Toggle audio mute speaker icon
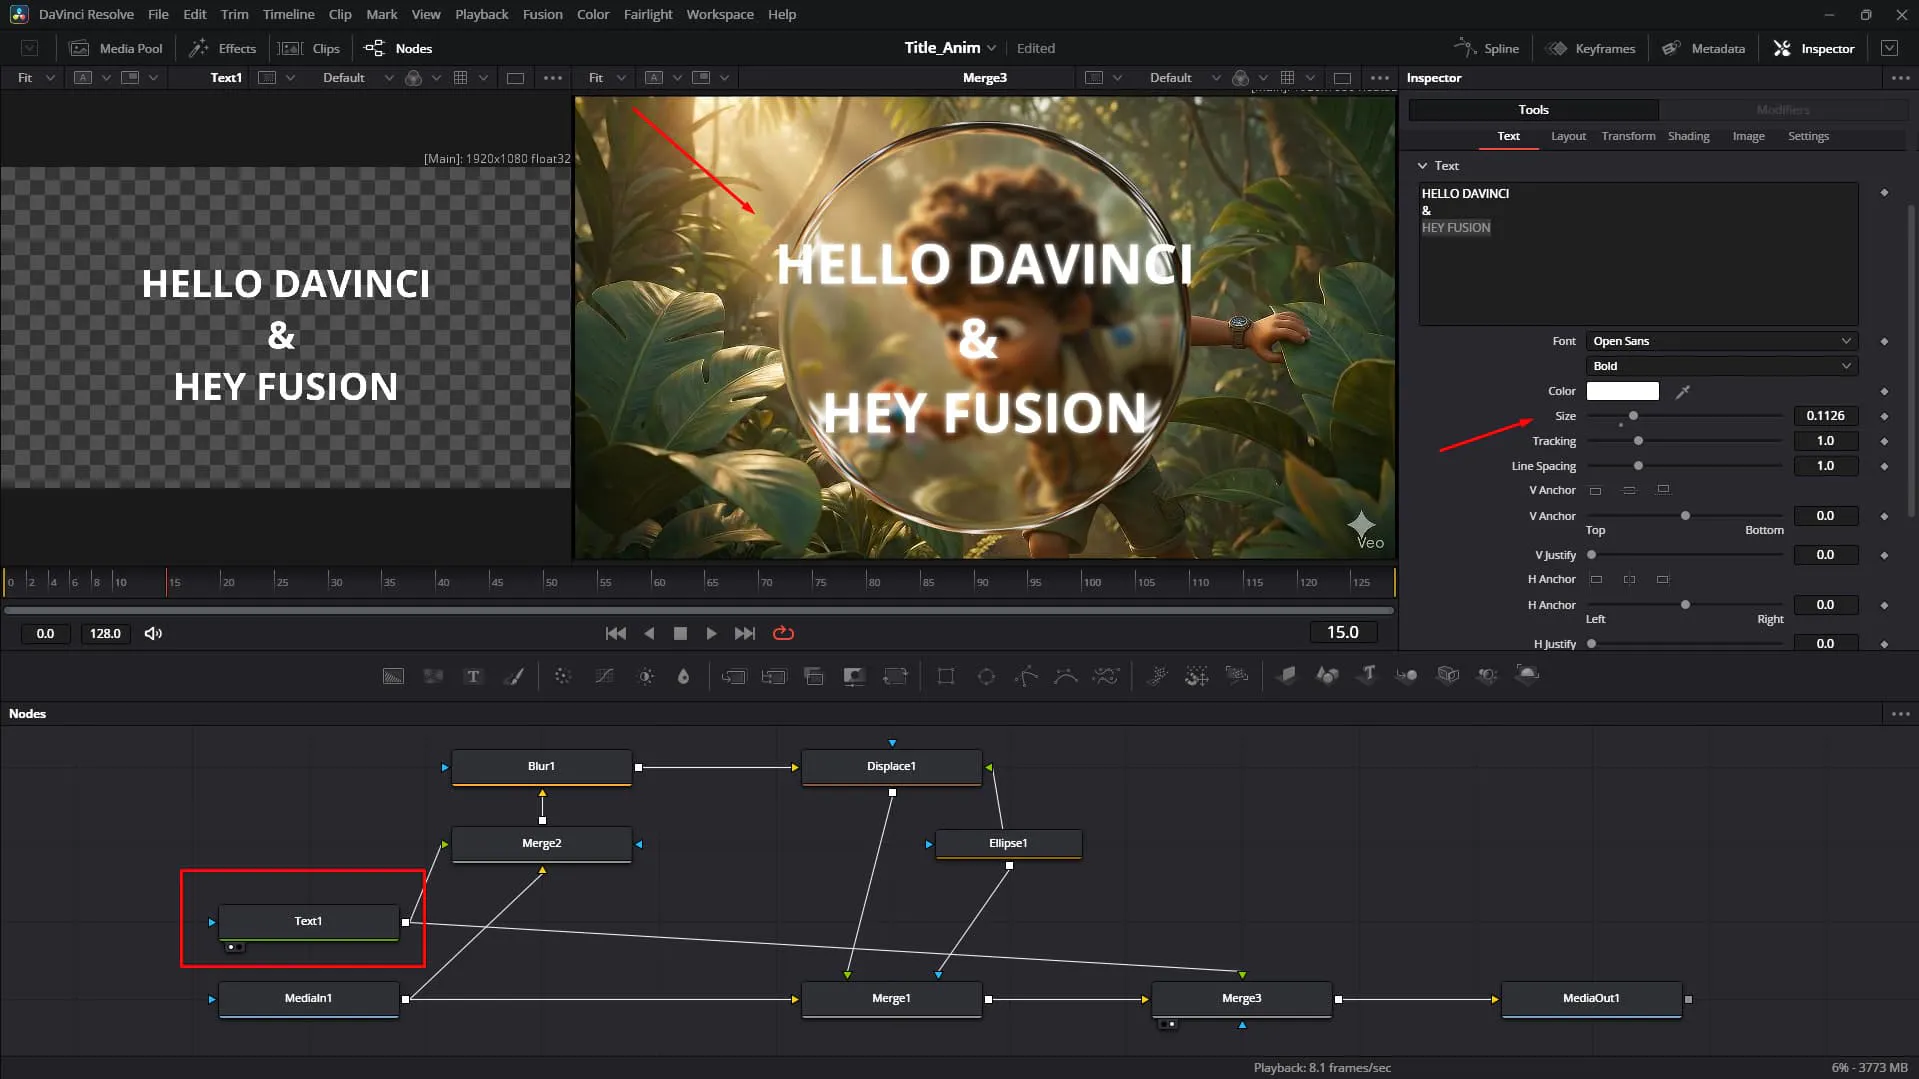The image size is (1919, 1079). [x=153, y=633]
